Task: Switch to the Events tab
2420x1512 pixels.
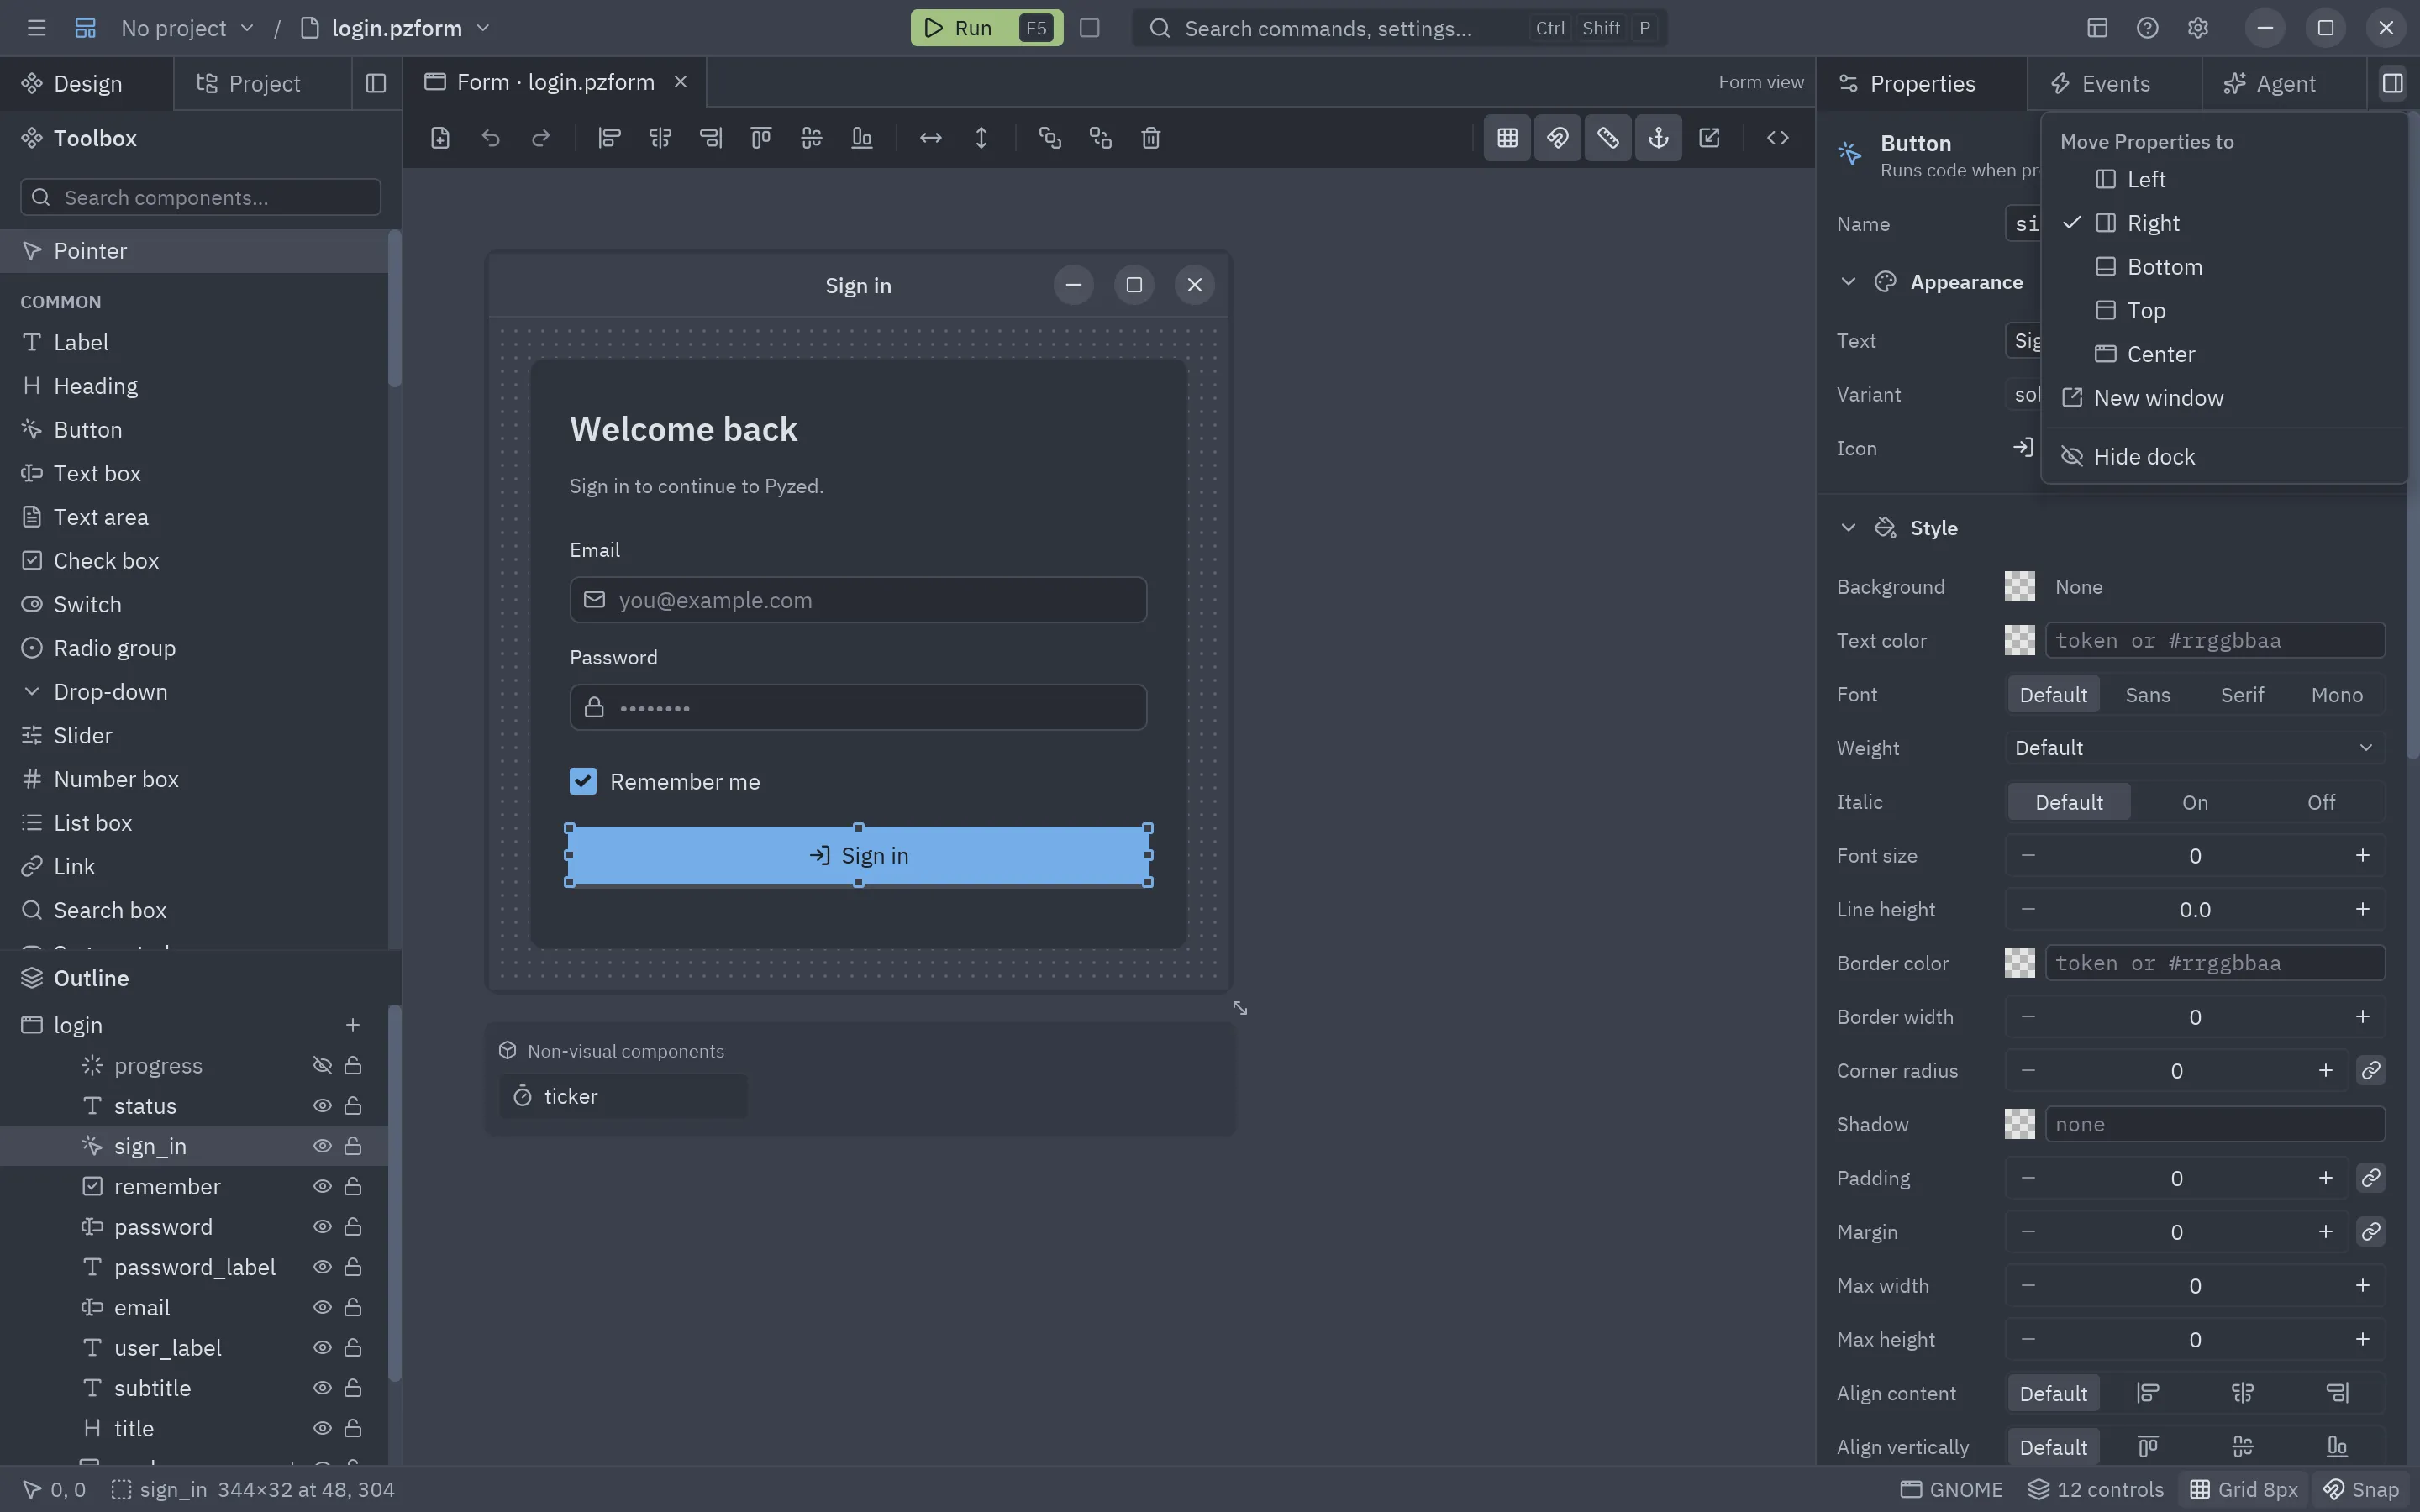Action: coord(2114,84)
